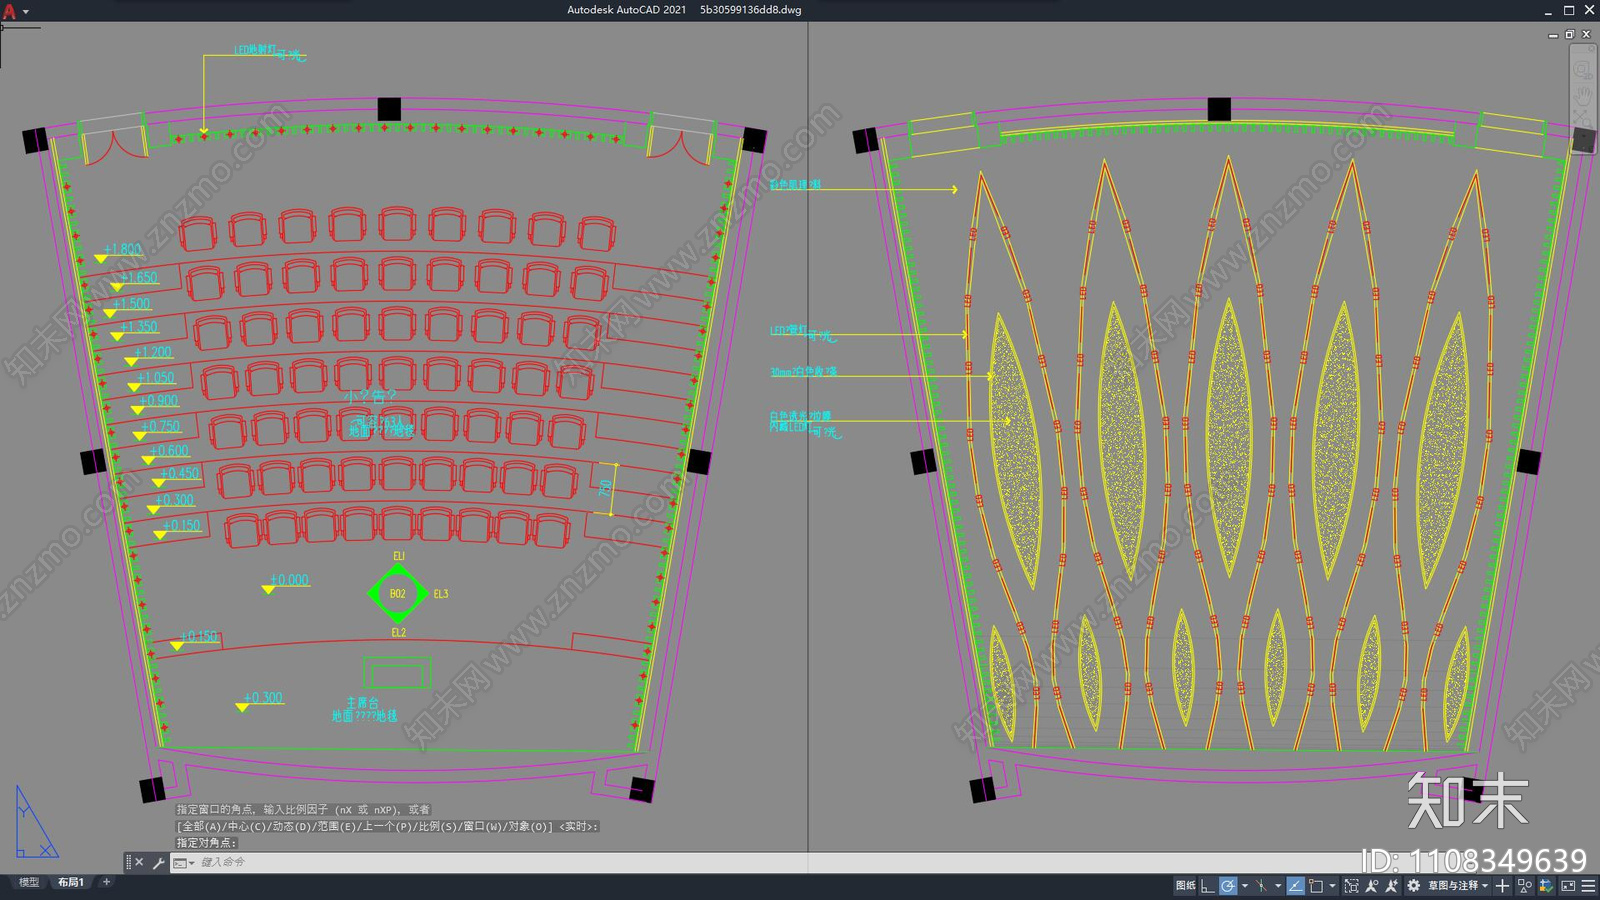Click the annotation monitor plus icon
This screenshot has height=900, width=1600.
(1502, 885)
